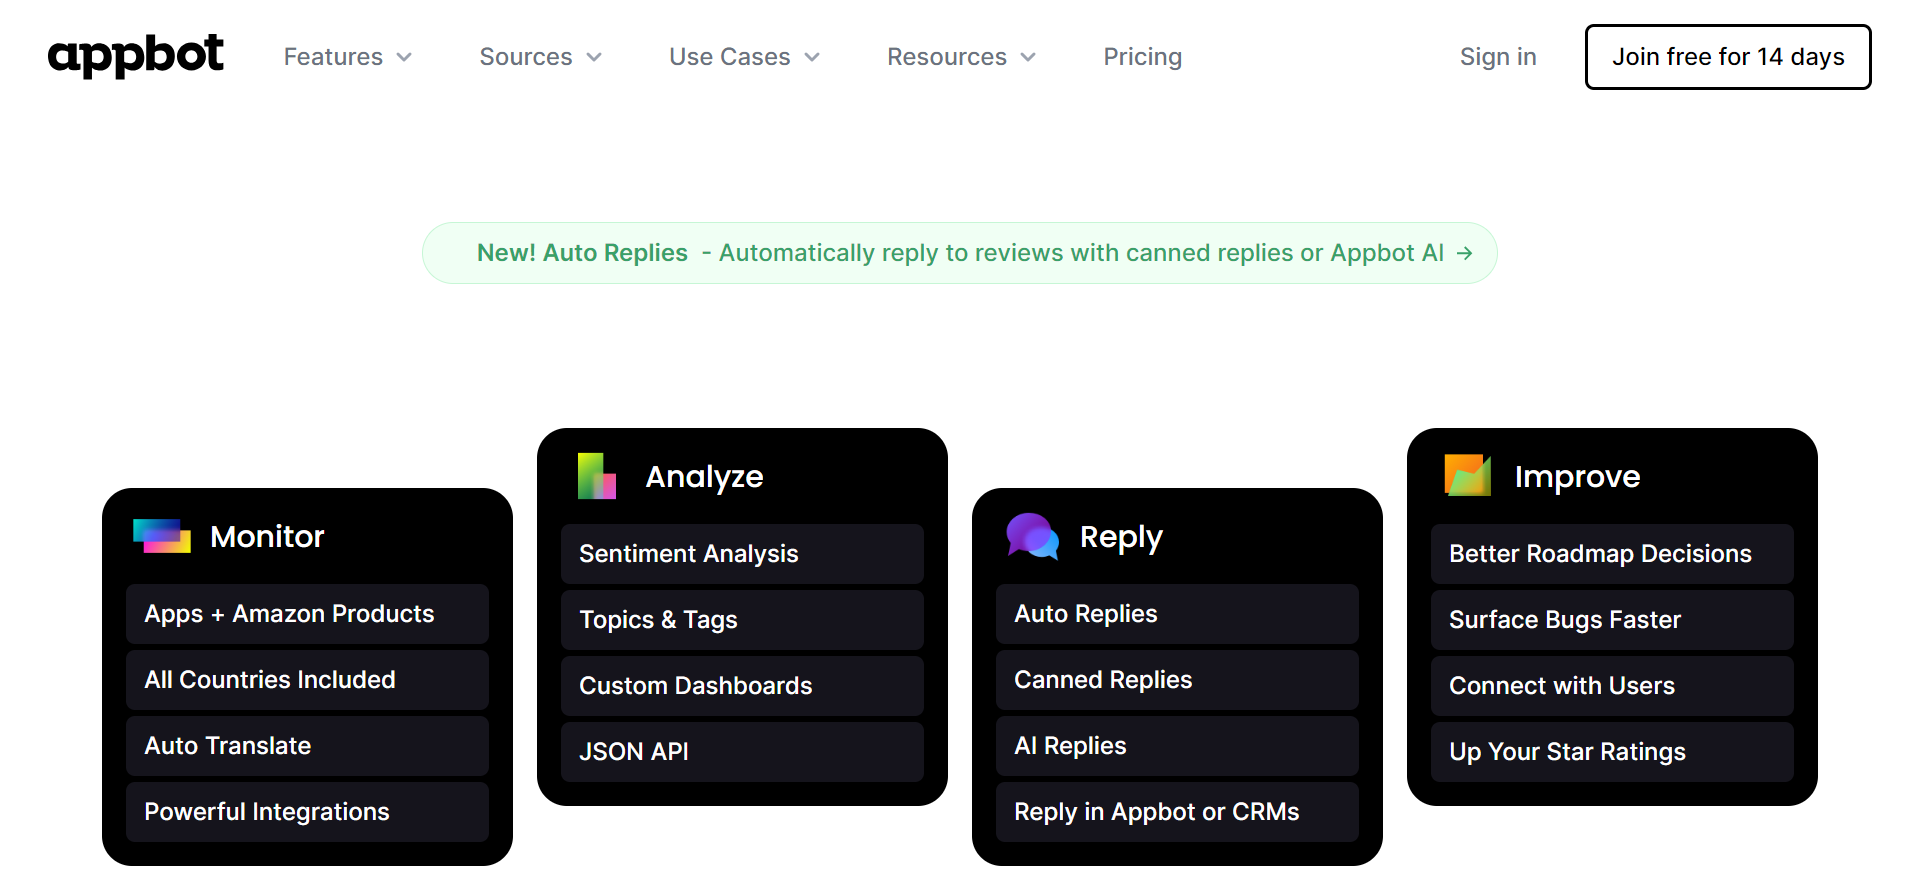This screenshot has height=872, width=1920.
Task: Open AI Replies feature
Action: click(1177, 746)
